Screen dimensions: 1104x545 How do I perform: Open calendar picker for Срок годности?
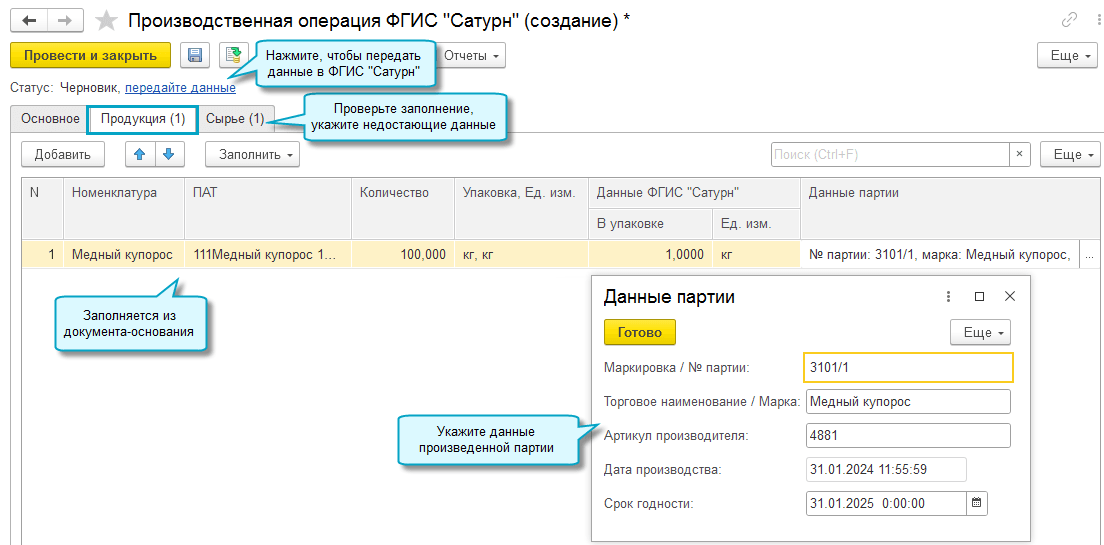977,503
